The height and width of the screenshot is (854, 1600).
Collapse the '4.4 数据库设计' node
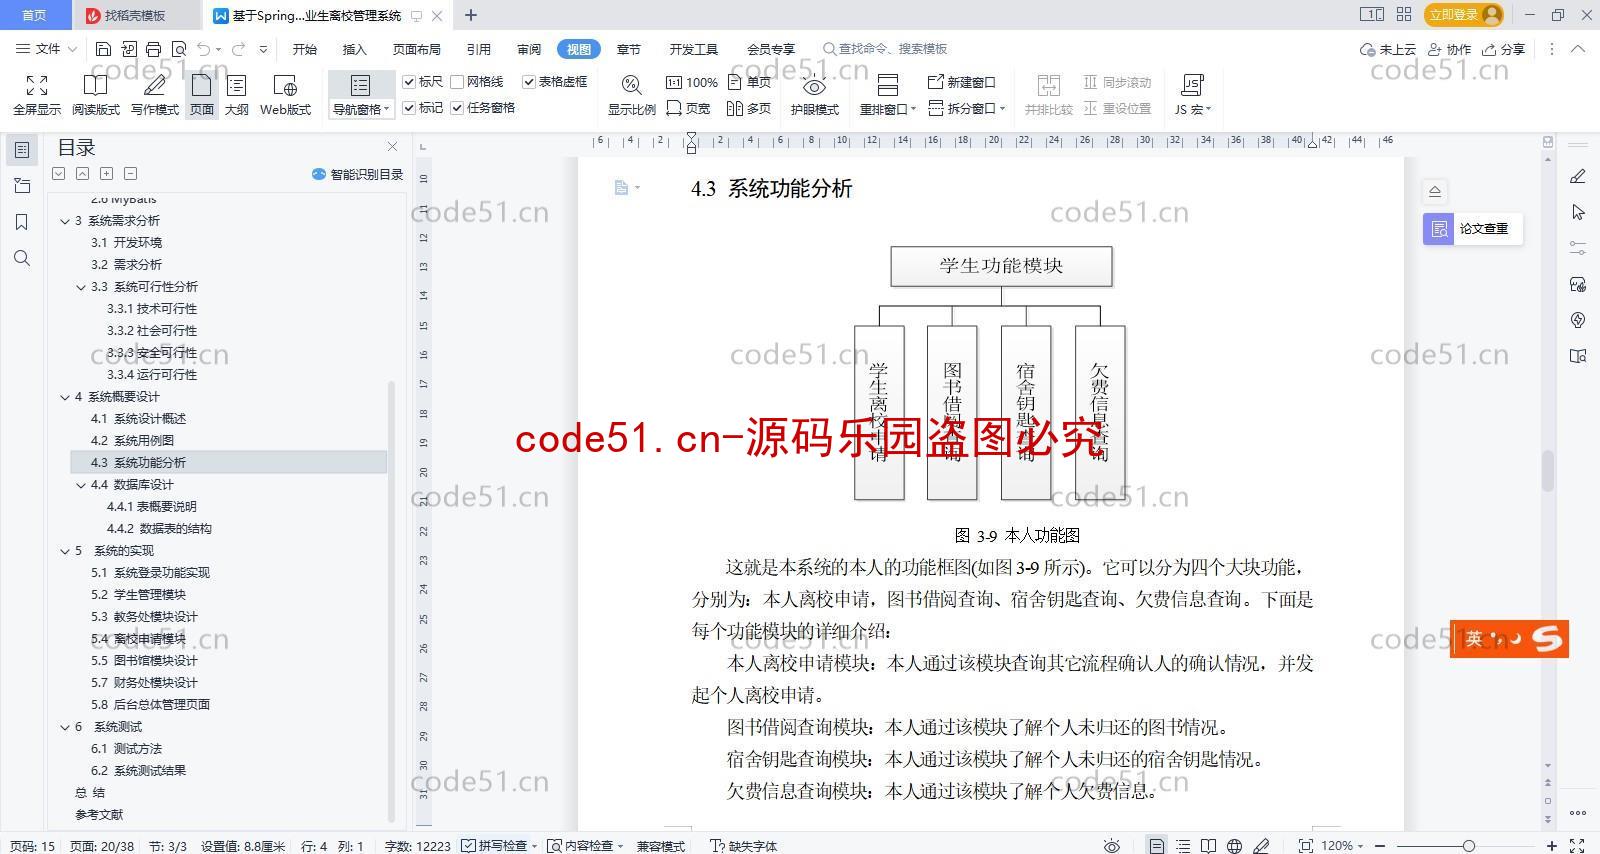pos(81,485)
